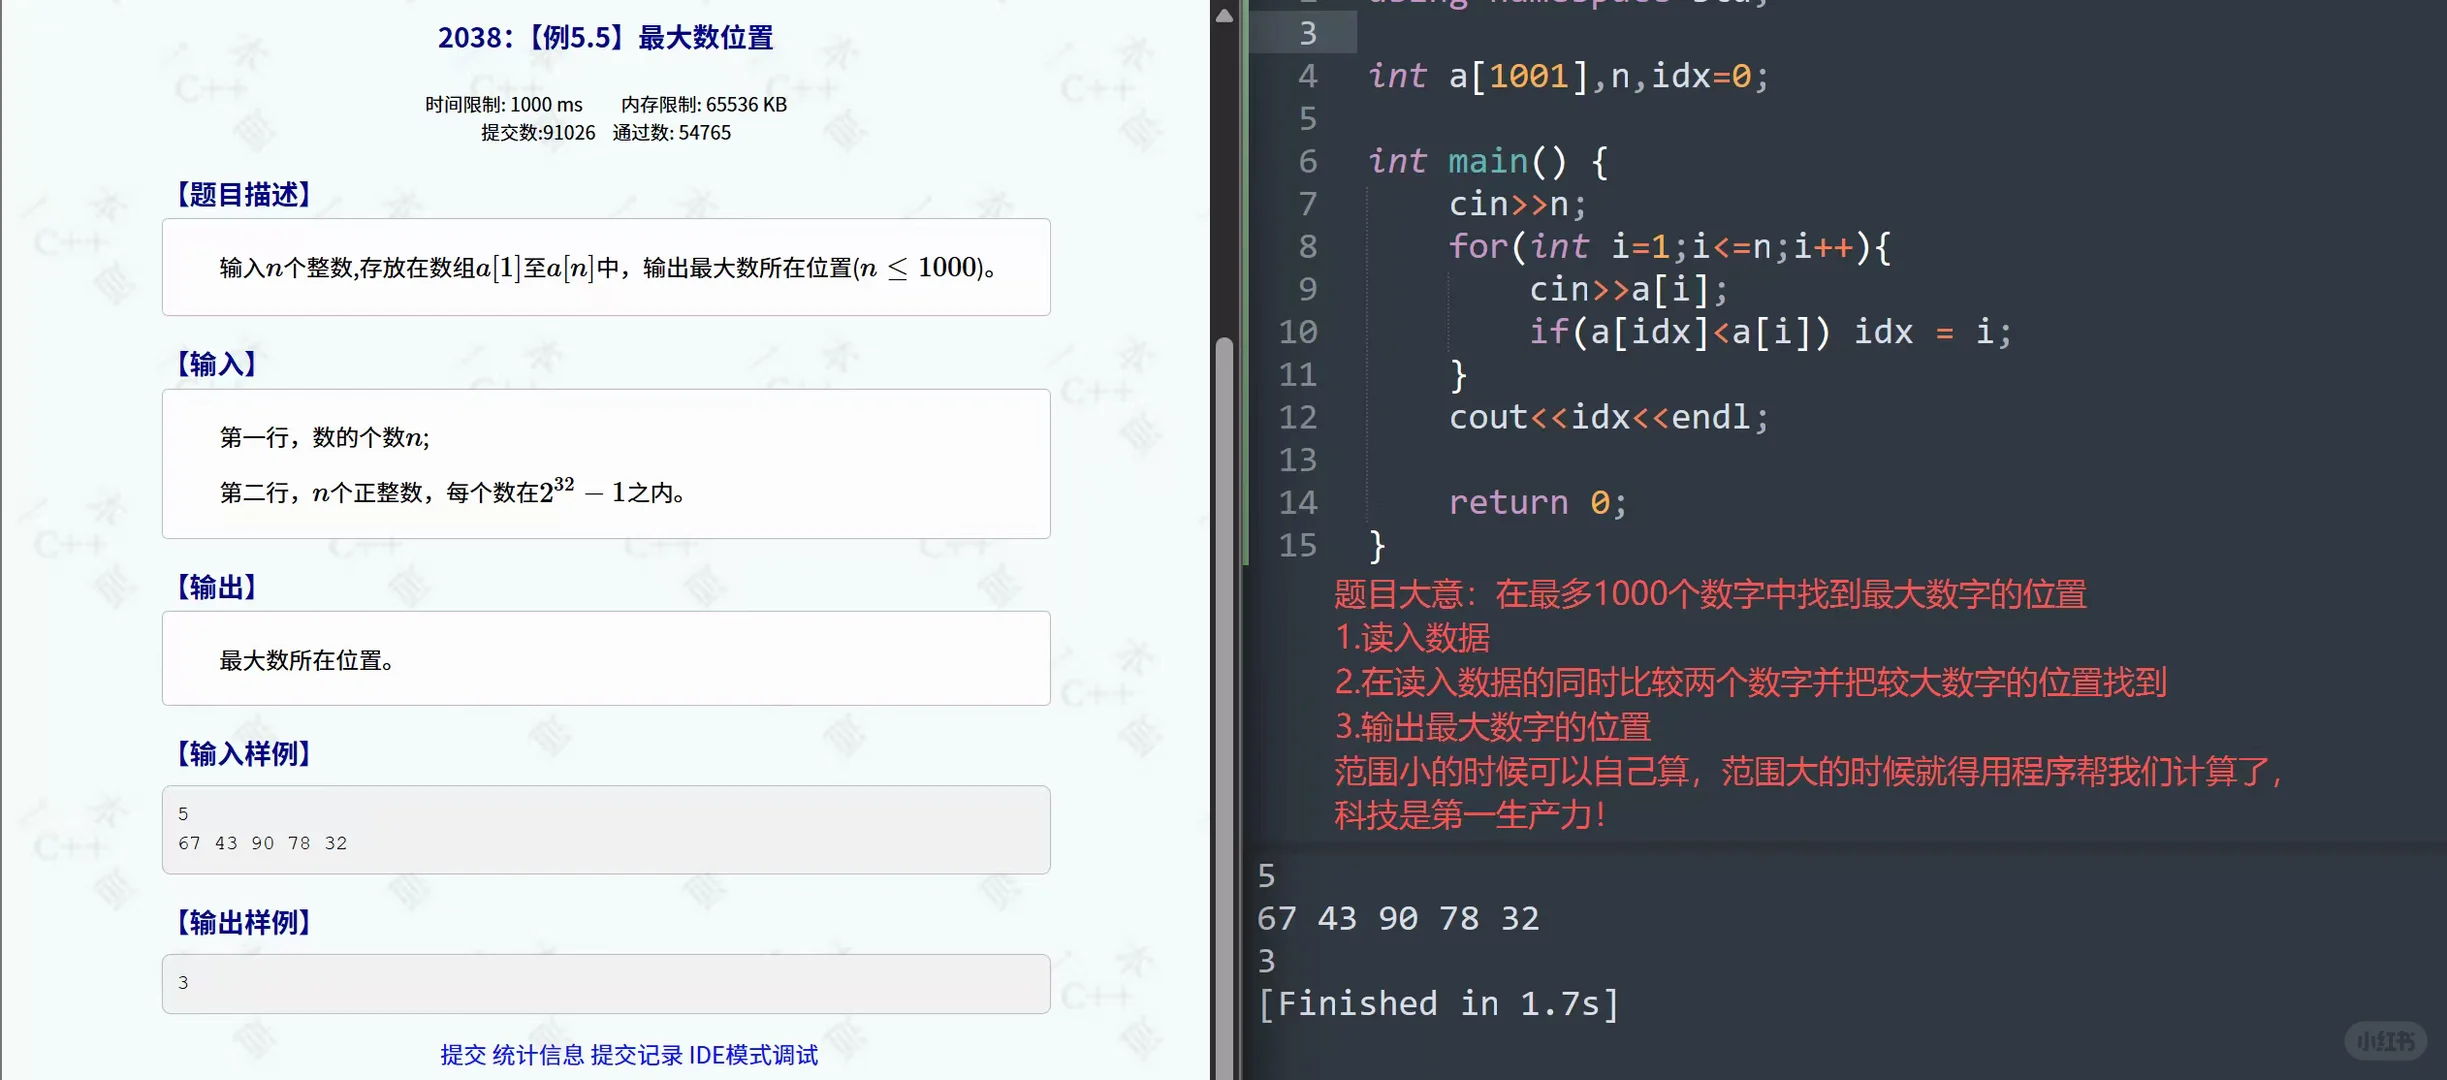Click the 输出样例 section heading
The height and width of the screenshot is (1080, 2447).
point(243,922)
